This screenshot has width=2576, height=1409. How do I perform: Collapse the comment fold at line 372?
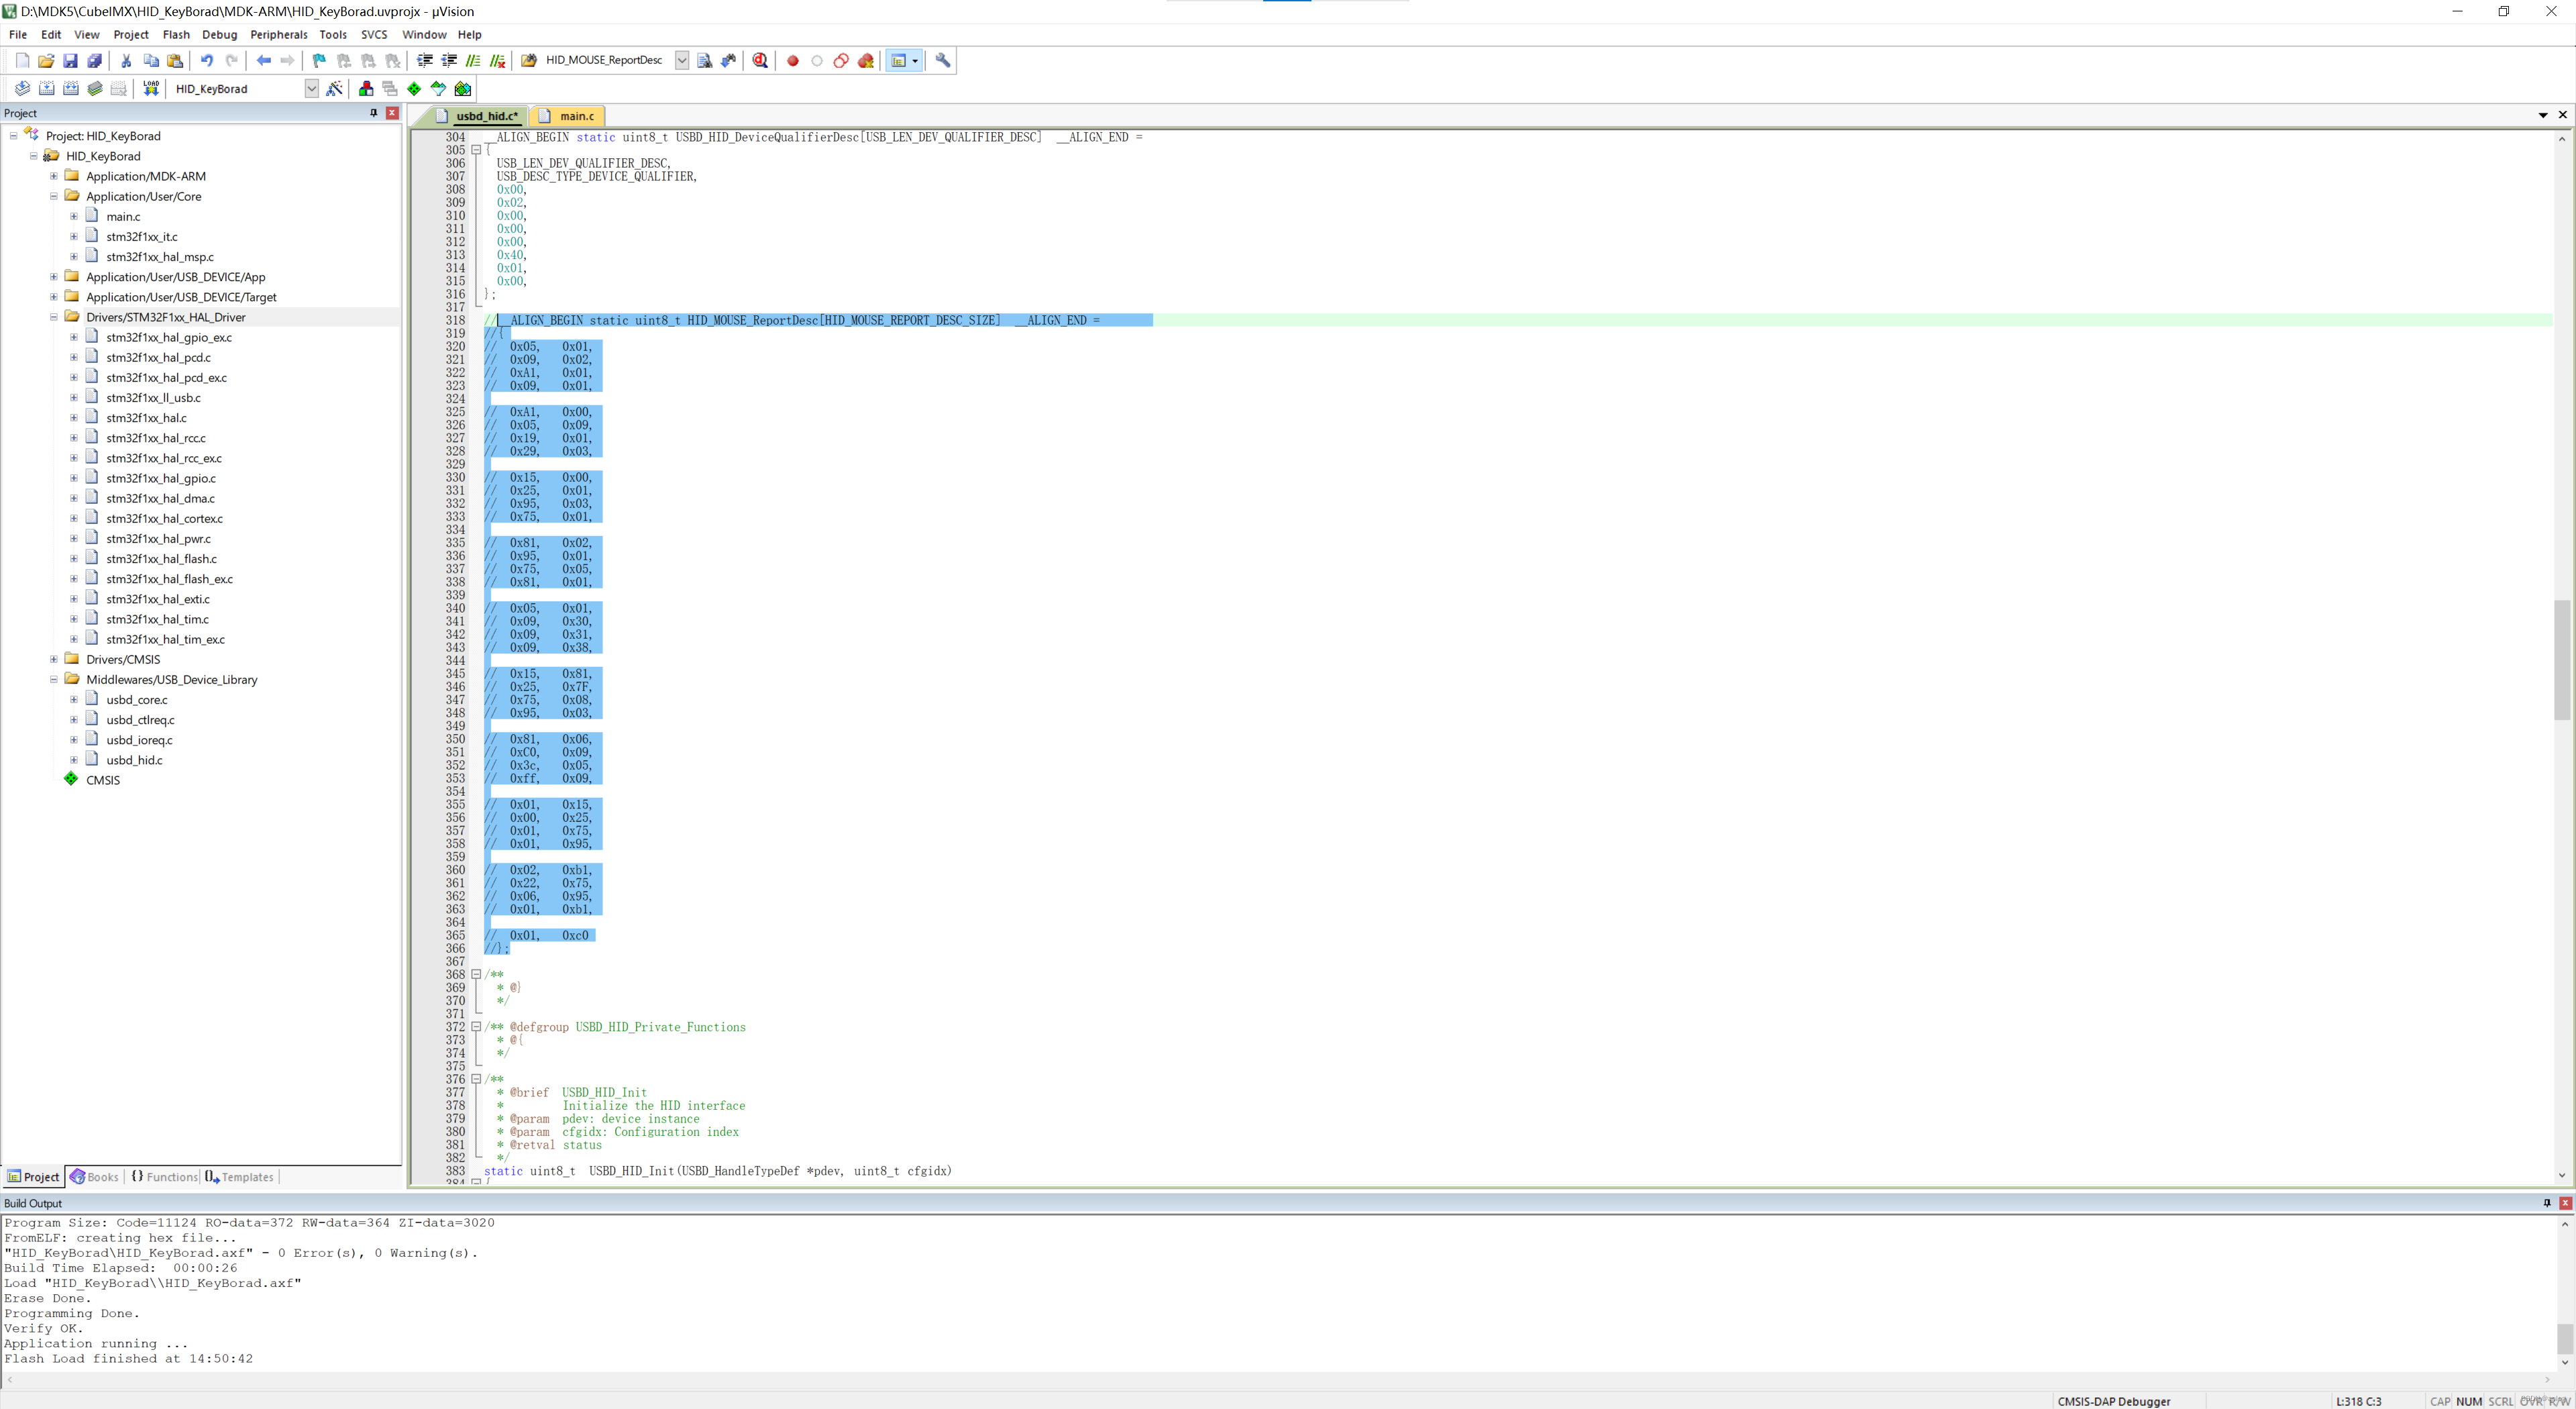tap(476, 1027)
